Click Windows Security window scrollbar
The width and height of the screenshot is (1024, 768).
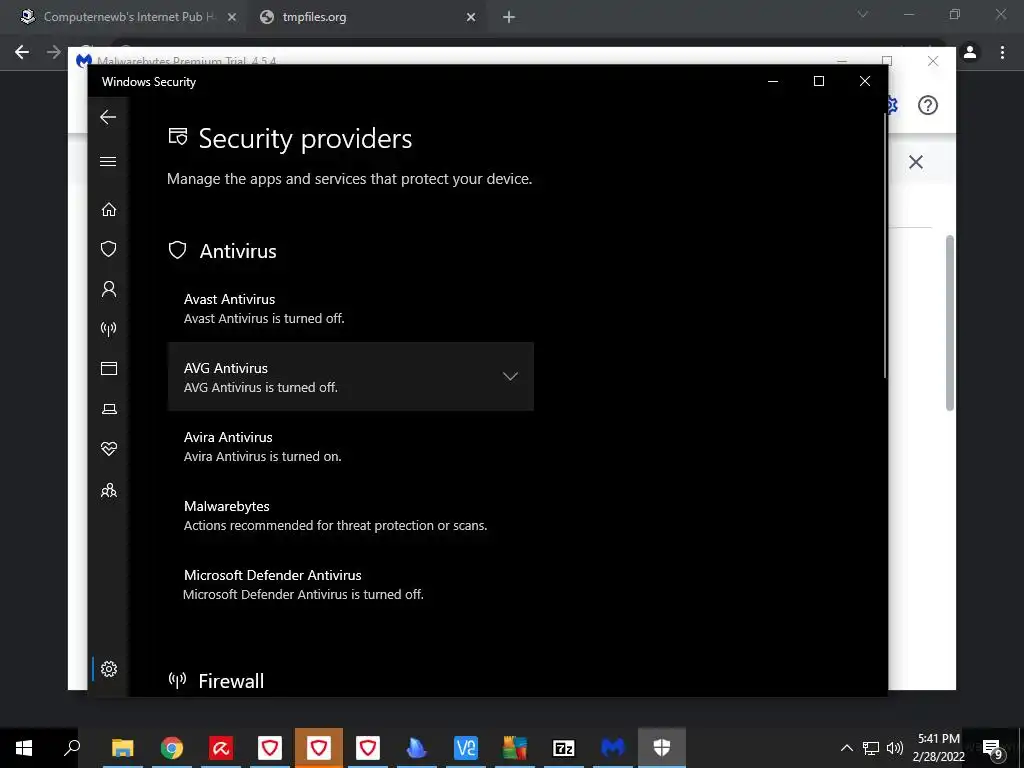pos(885,246)
